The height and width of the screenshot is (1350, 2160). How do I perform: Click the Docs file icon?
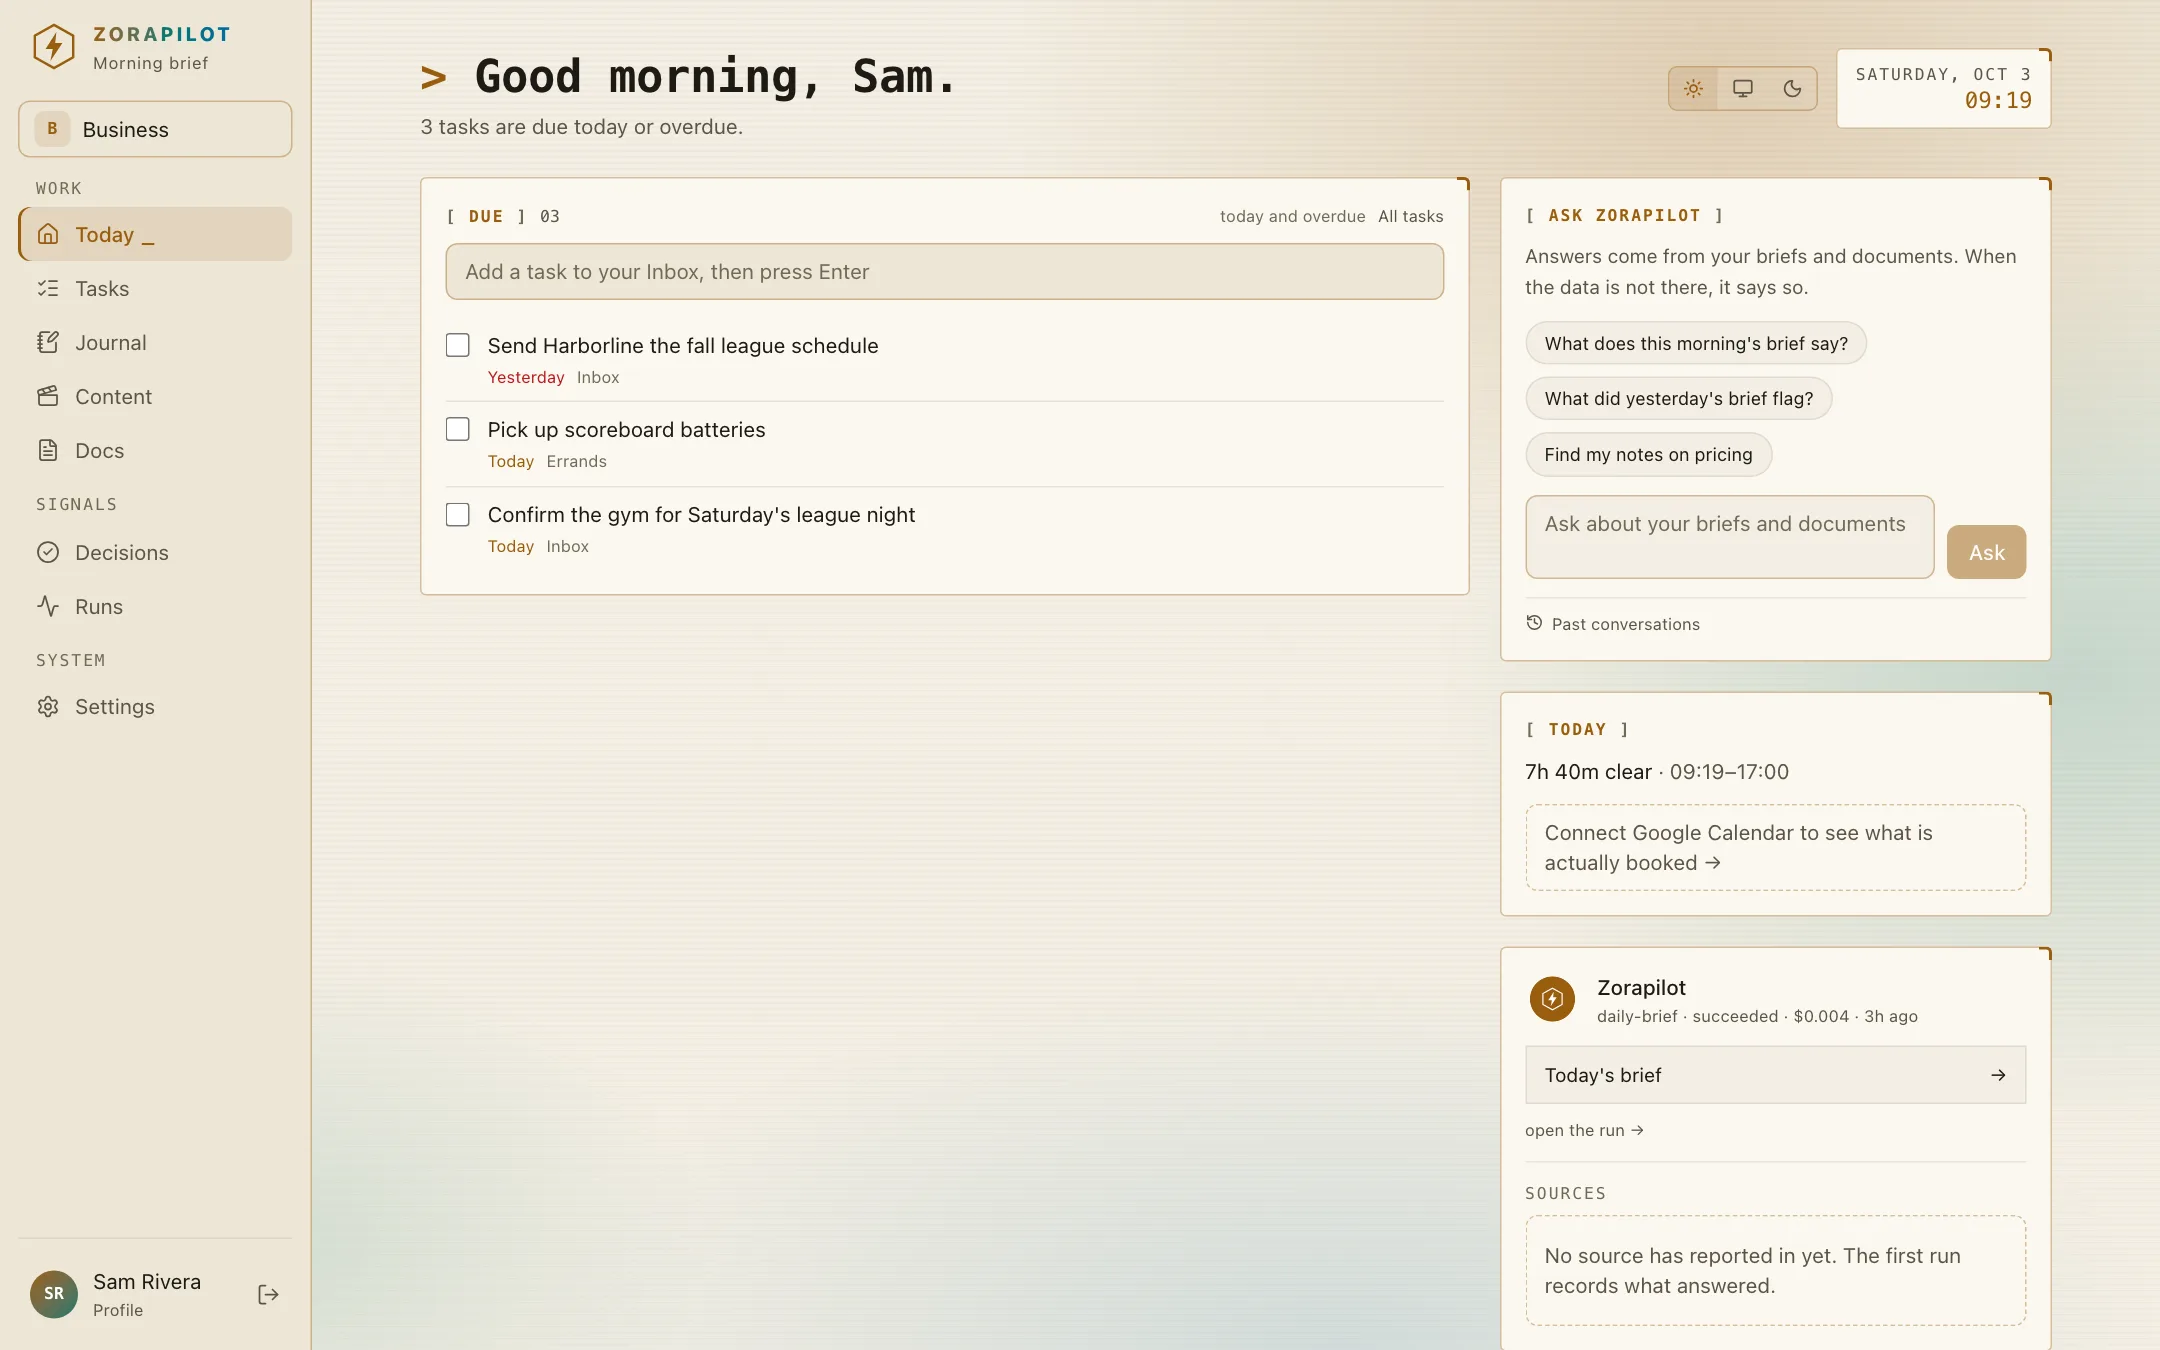(48, 450)
